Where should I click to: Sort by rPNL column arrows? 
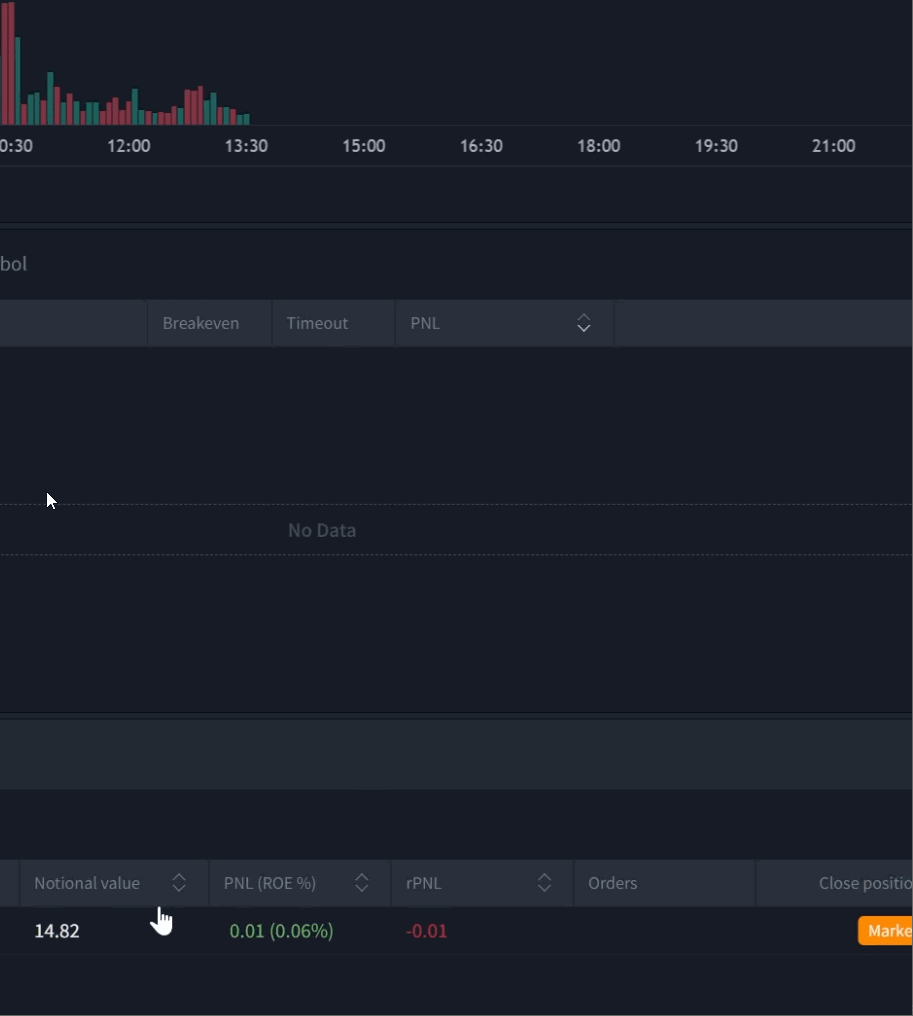tap(544, 883)
